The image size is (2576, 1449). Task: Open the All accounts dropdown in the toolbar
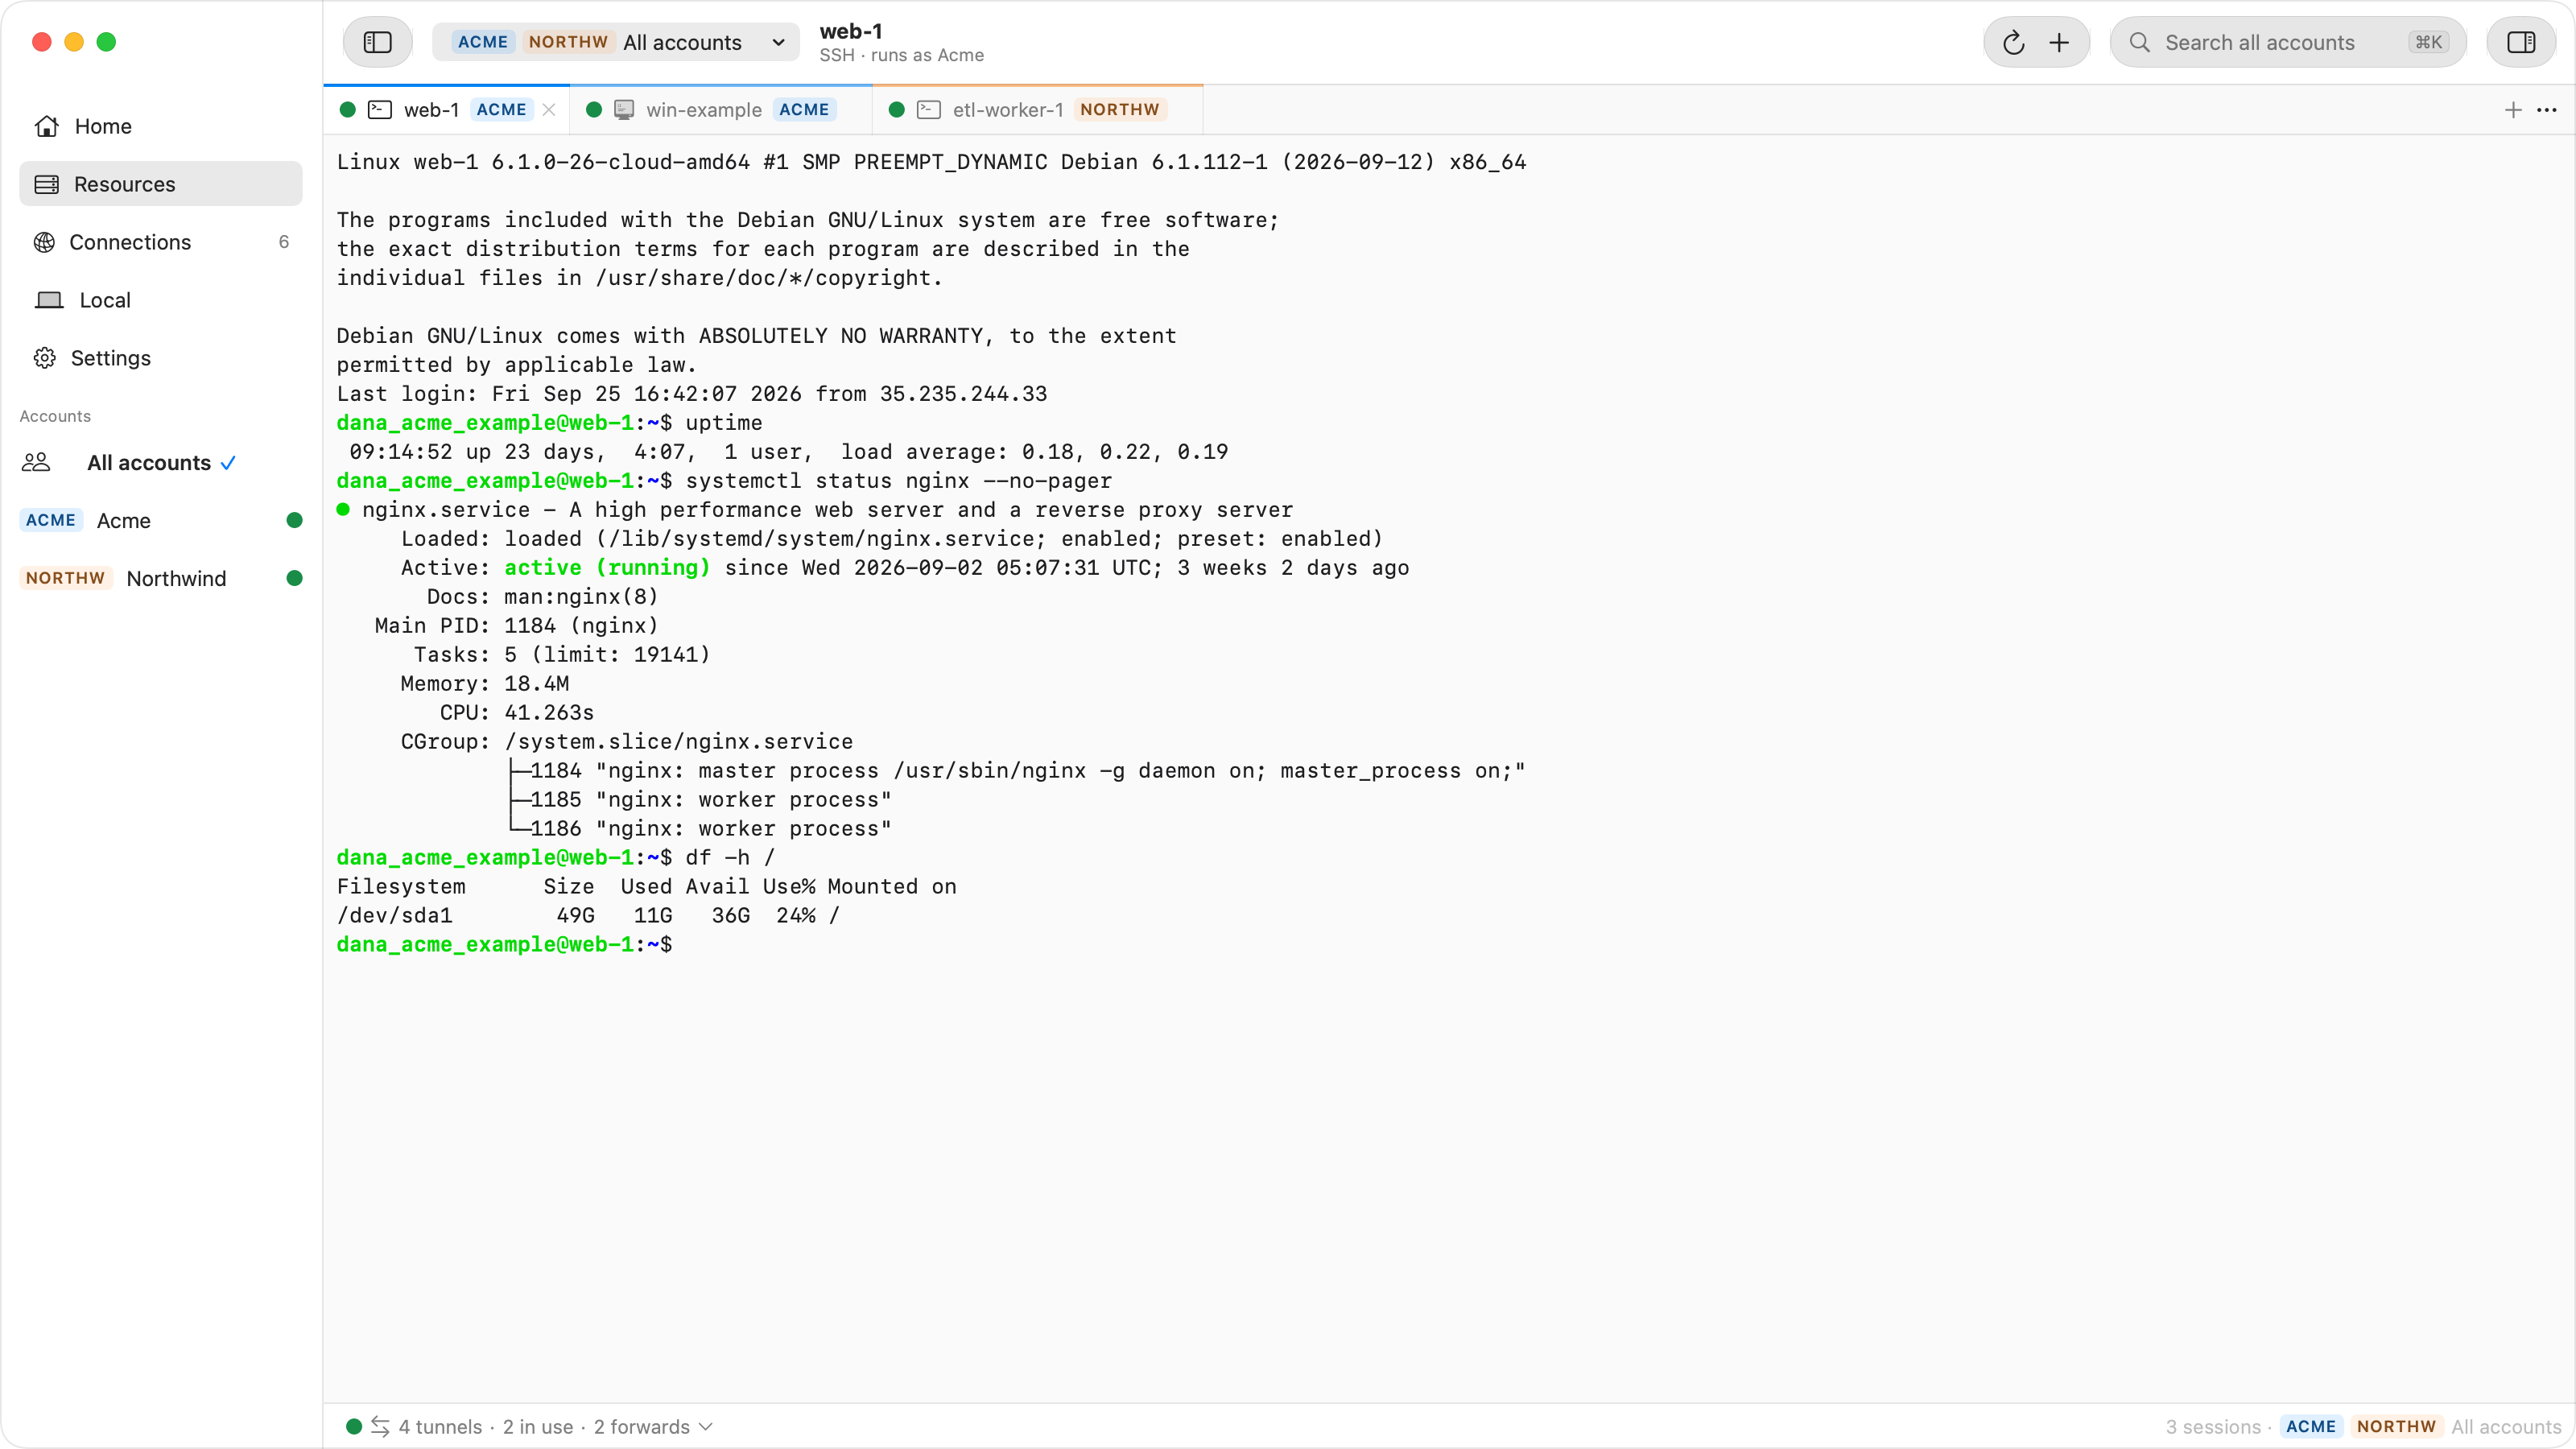pyautogui.click(x=616, y=42)
